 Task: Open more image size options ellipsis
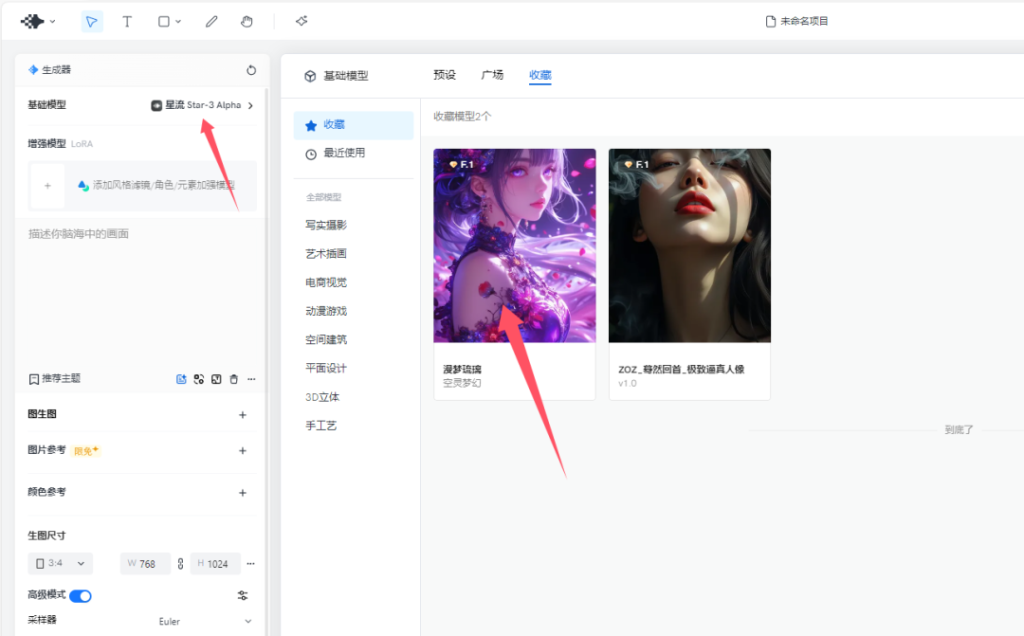click(x=251, y=564)
